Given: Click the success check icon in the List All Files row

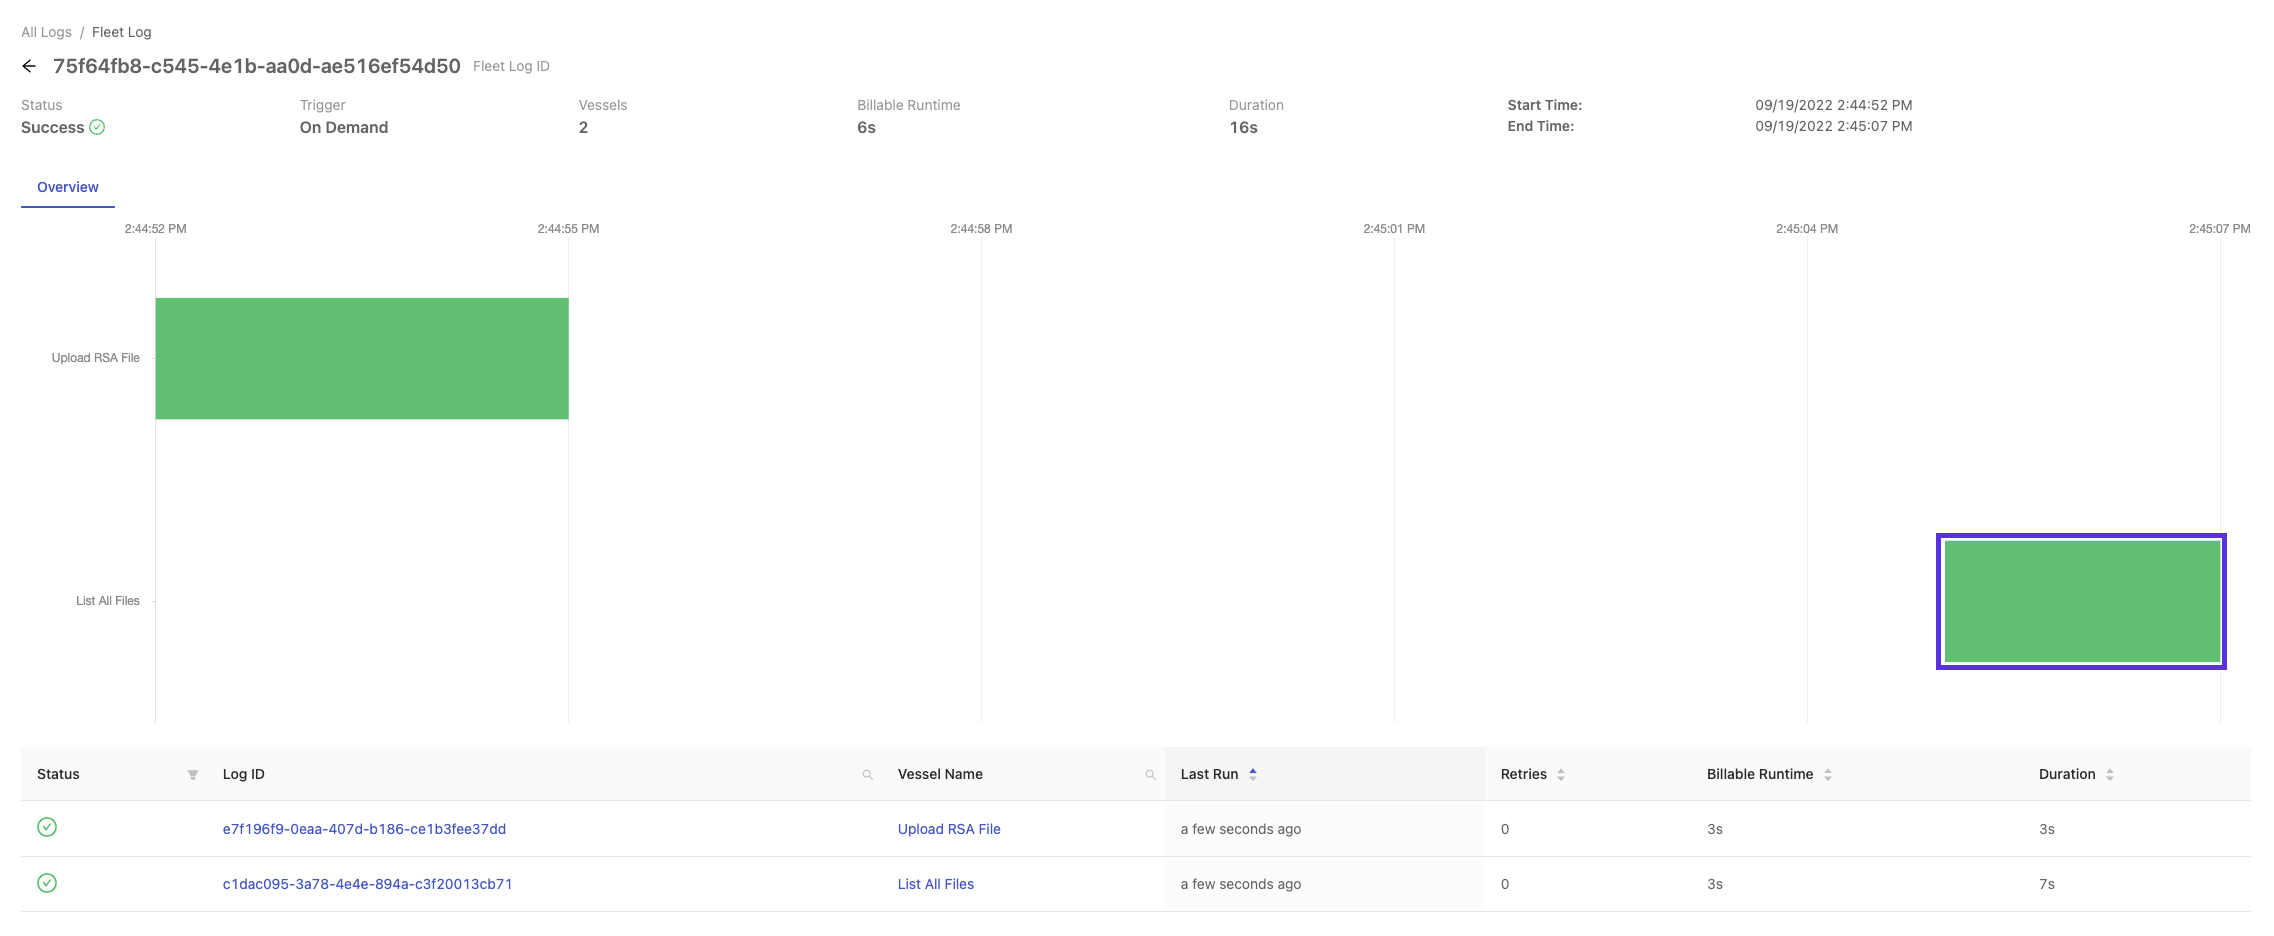Looking at the screenshot, I should (x=47, y=883).
